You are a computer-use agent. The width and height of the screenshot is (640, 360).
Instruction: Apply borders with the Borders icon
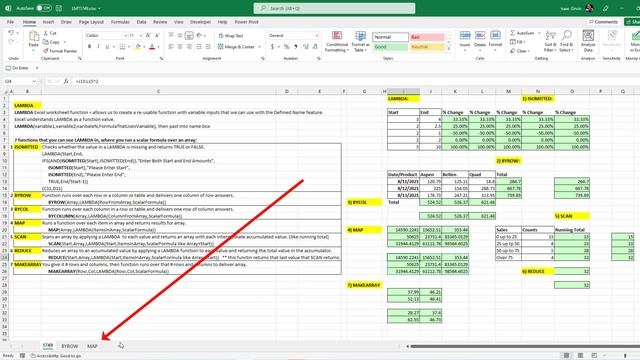click(x=122, y=47)
